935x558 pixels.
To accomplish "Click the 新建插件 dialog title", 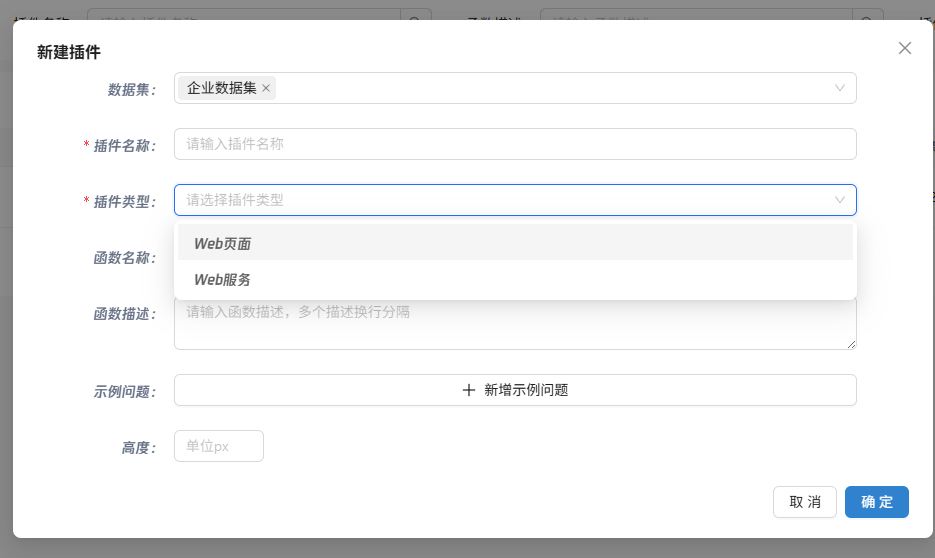I will coord(69,52).
